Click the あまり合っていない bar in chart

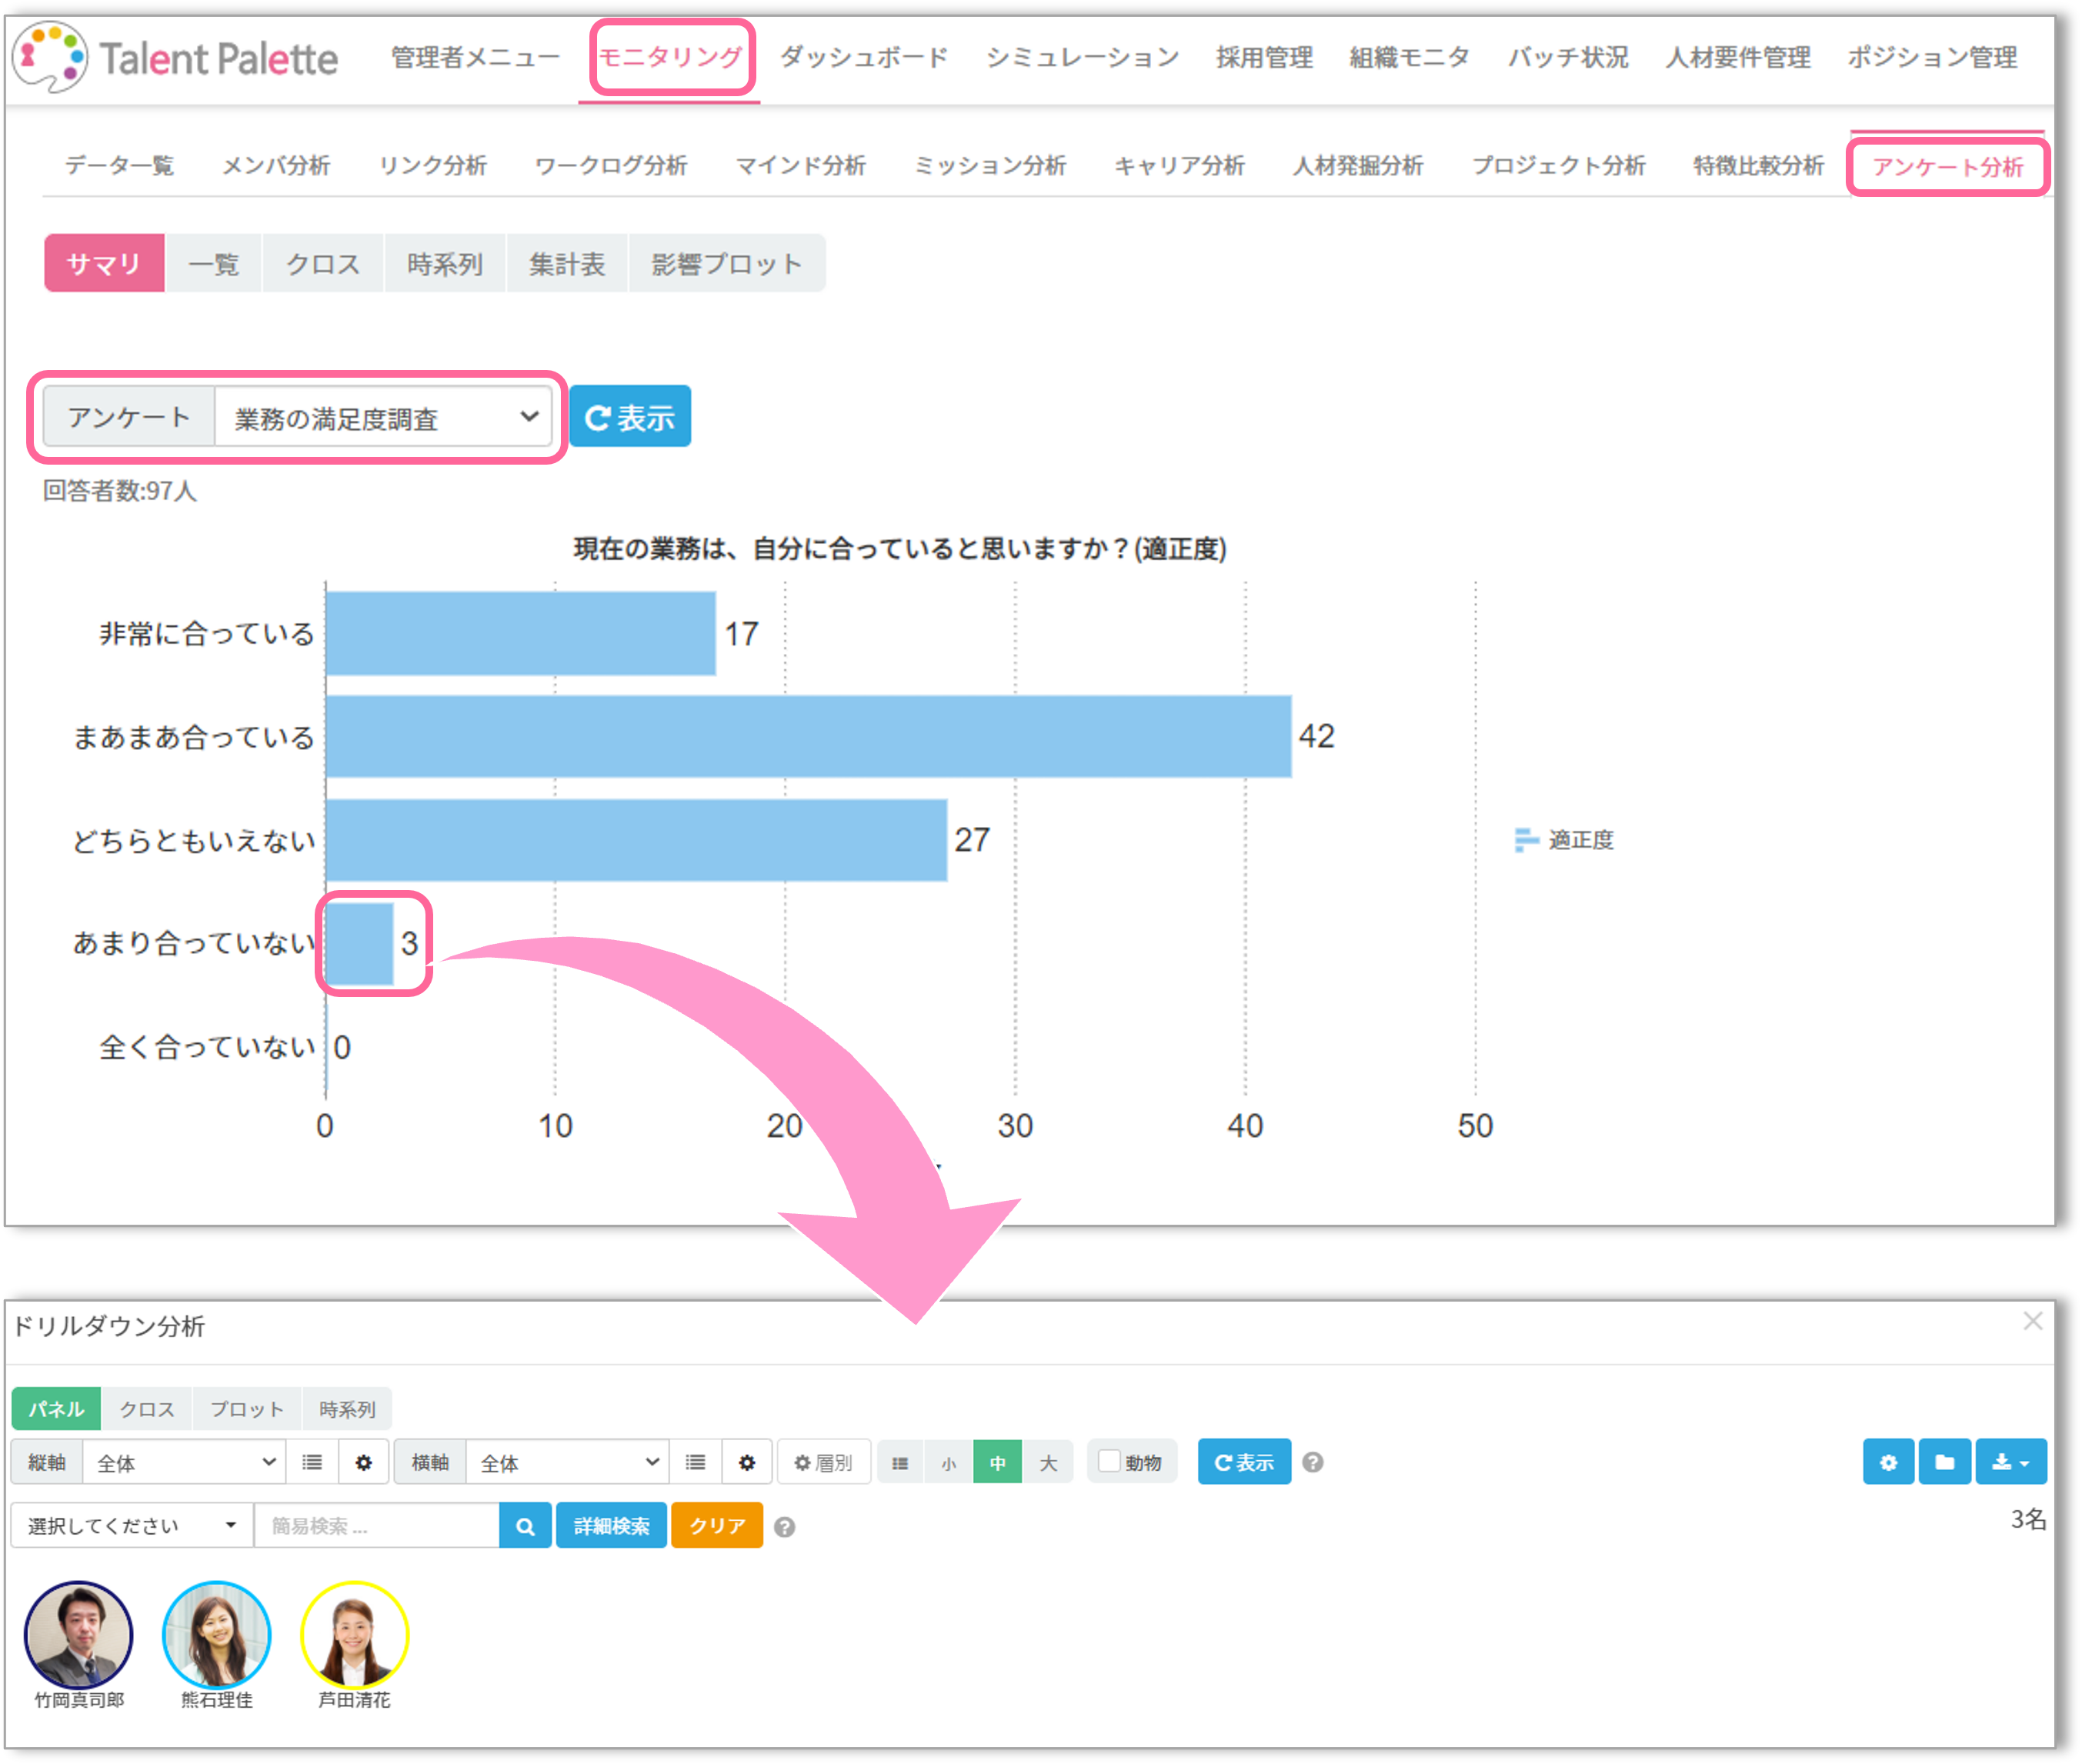coord(359,943)
